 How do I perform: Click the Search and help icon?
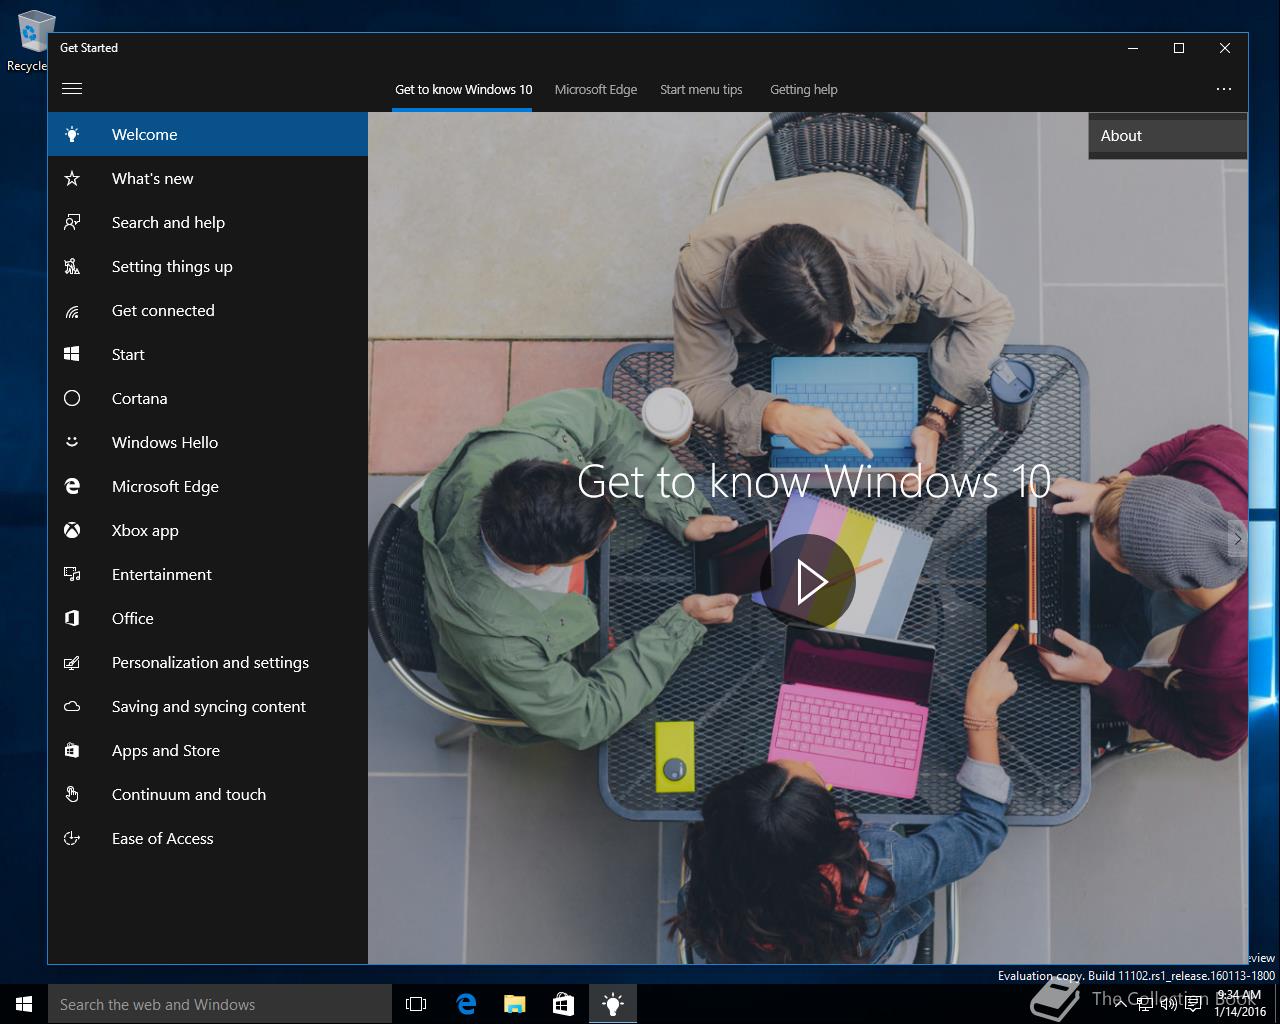tap(72, 222)
